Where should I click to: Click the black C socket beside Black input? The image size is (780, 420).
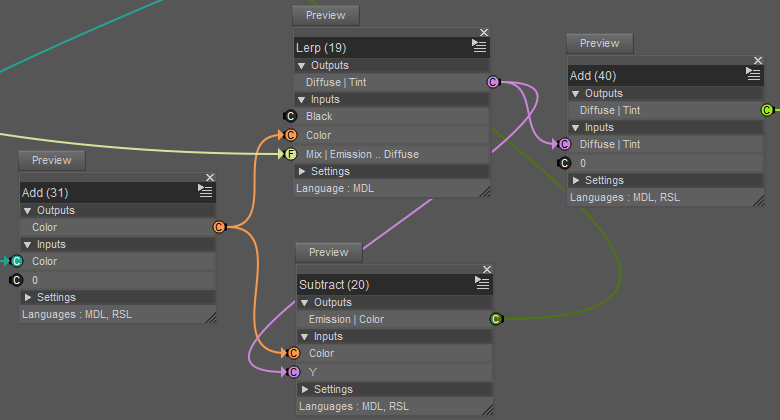coord(291,116)
